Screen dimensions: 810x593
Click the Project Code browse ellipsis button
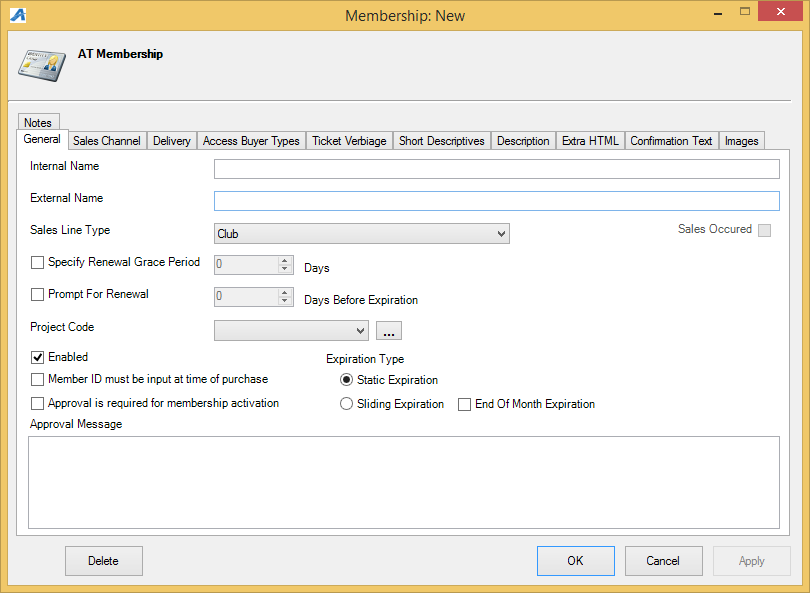coord(389,331)
